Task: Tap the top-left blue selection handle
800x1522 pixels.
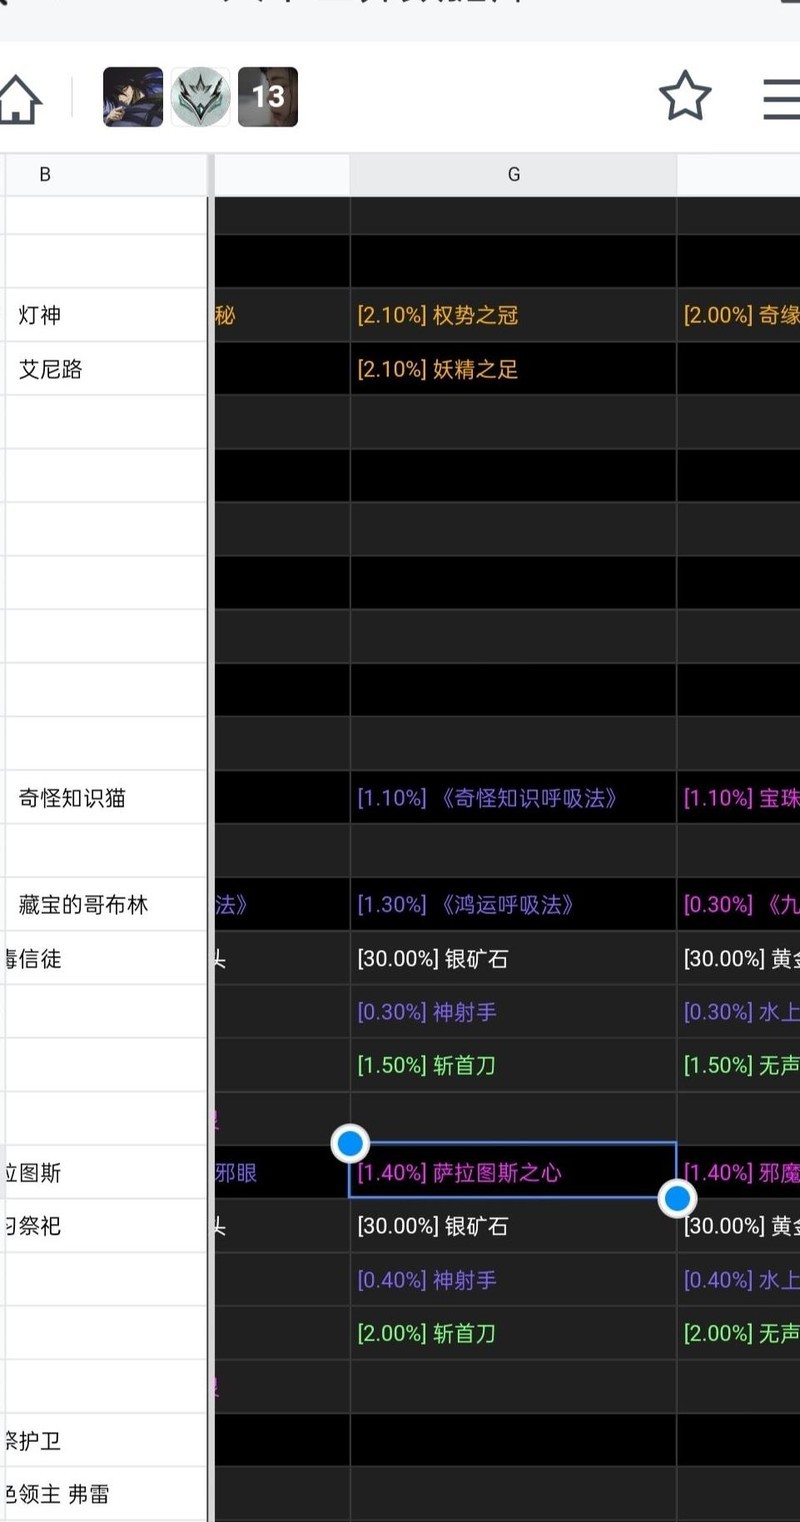Action: click(350, 1143)
